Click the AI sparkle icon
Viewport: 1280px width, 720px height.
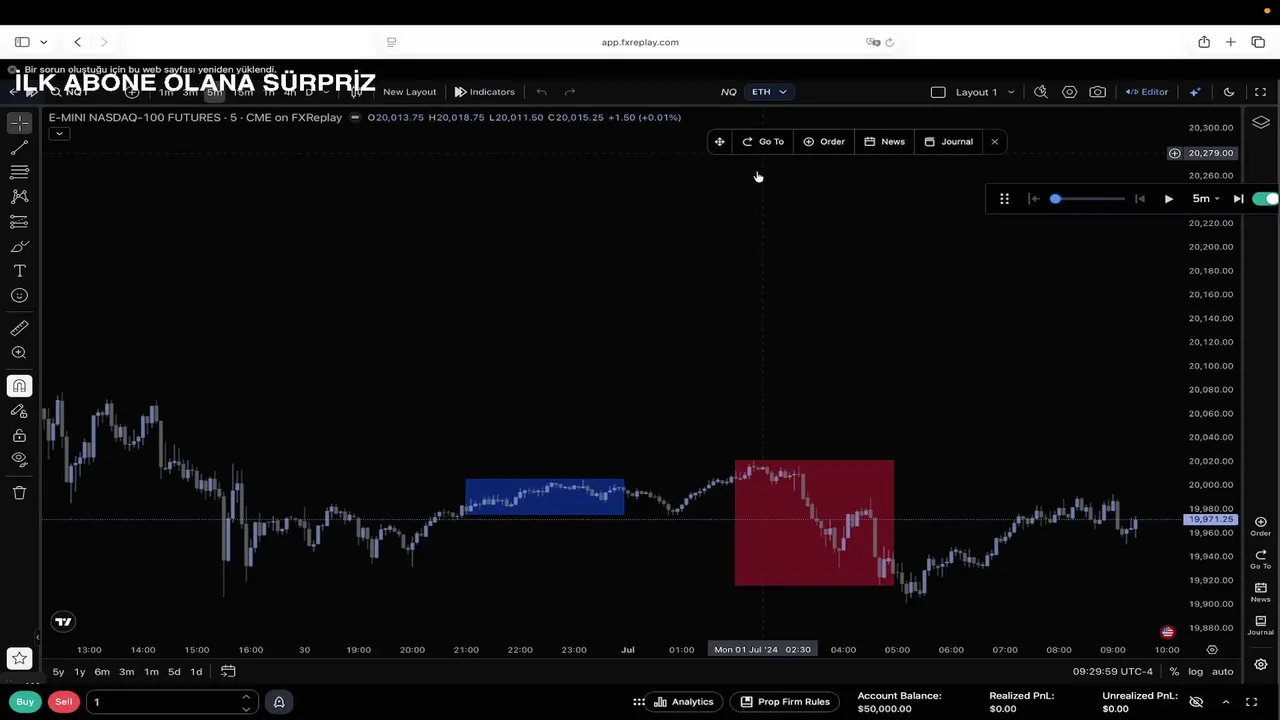click(1195, 92)
